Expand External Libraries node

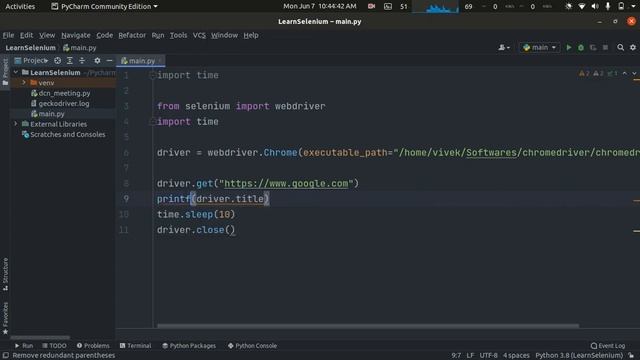(16, 124)
